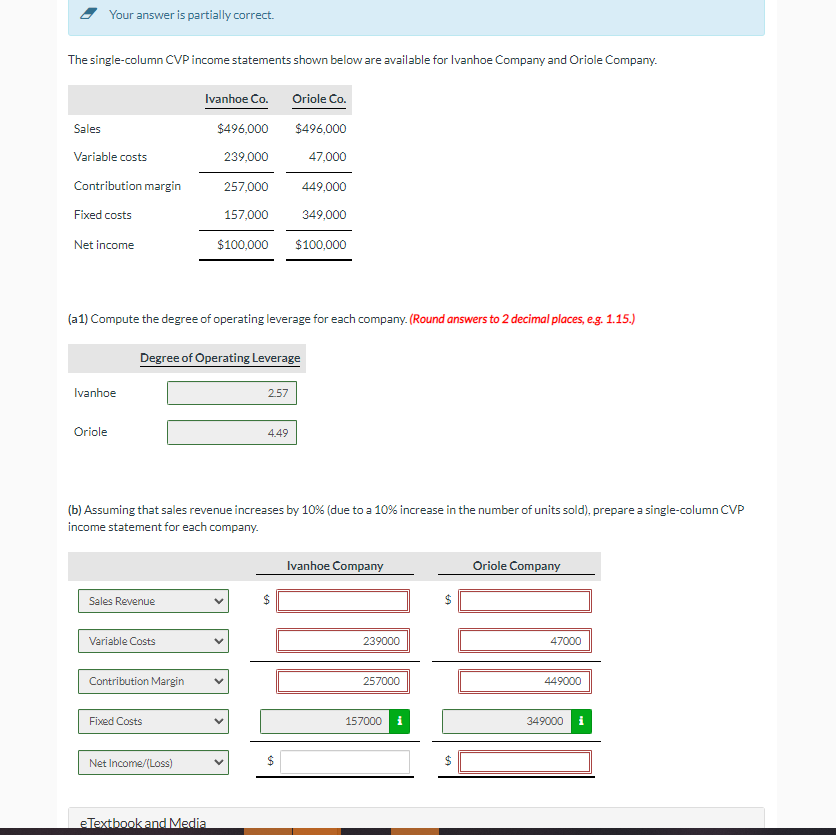836x835 pixels.
Task: Click Oriole Company's empty Sales Revenue input
Action: (524, 600)
